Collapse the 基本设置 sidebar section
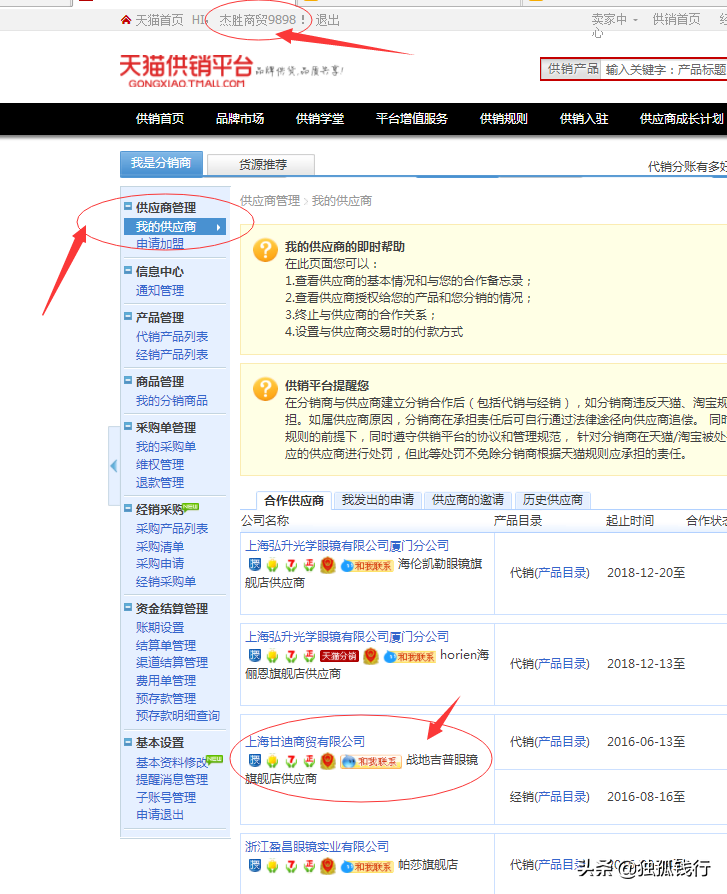The image size is (727, 894). pyautogui.click(x=128, y=742)
